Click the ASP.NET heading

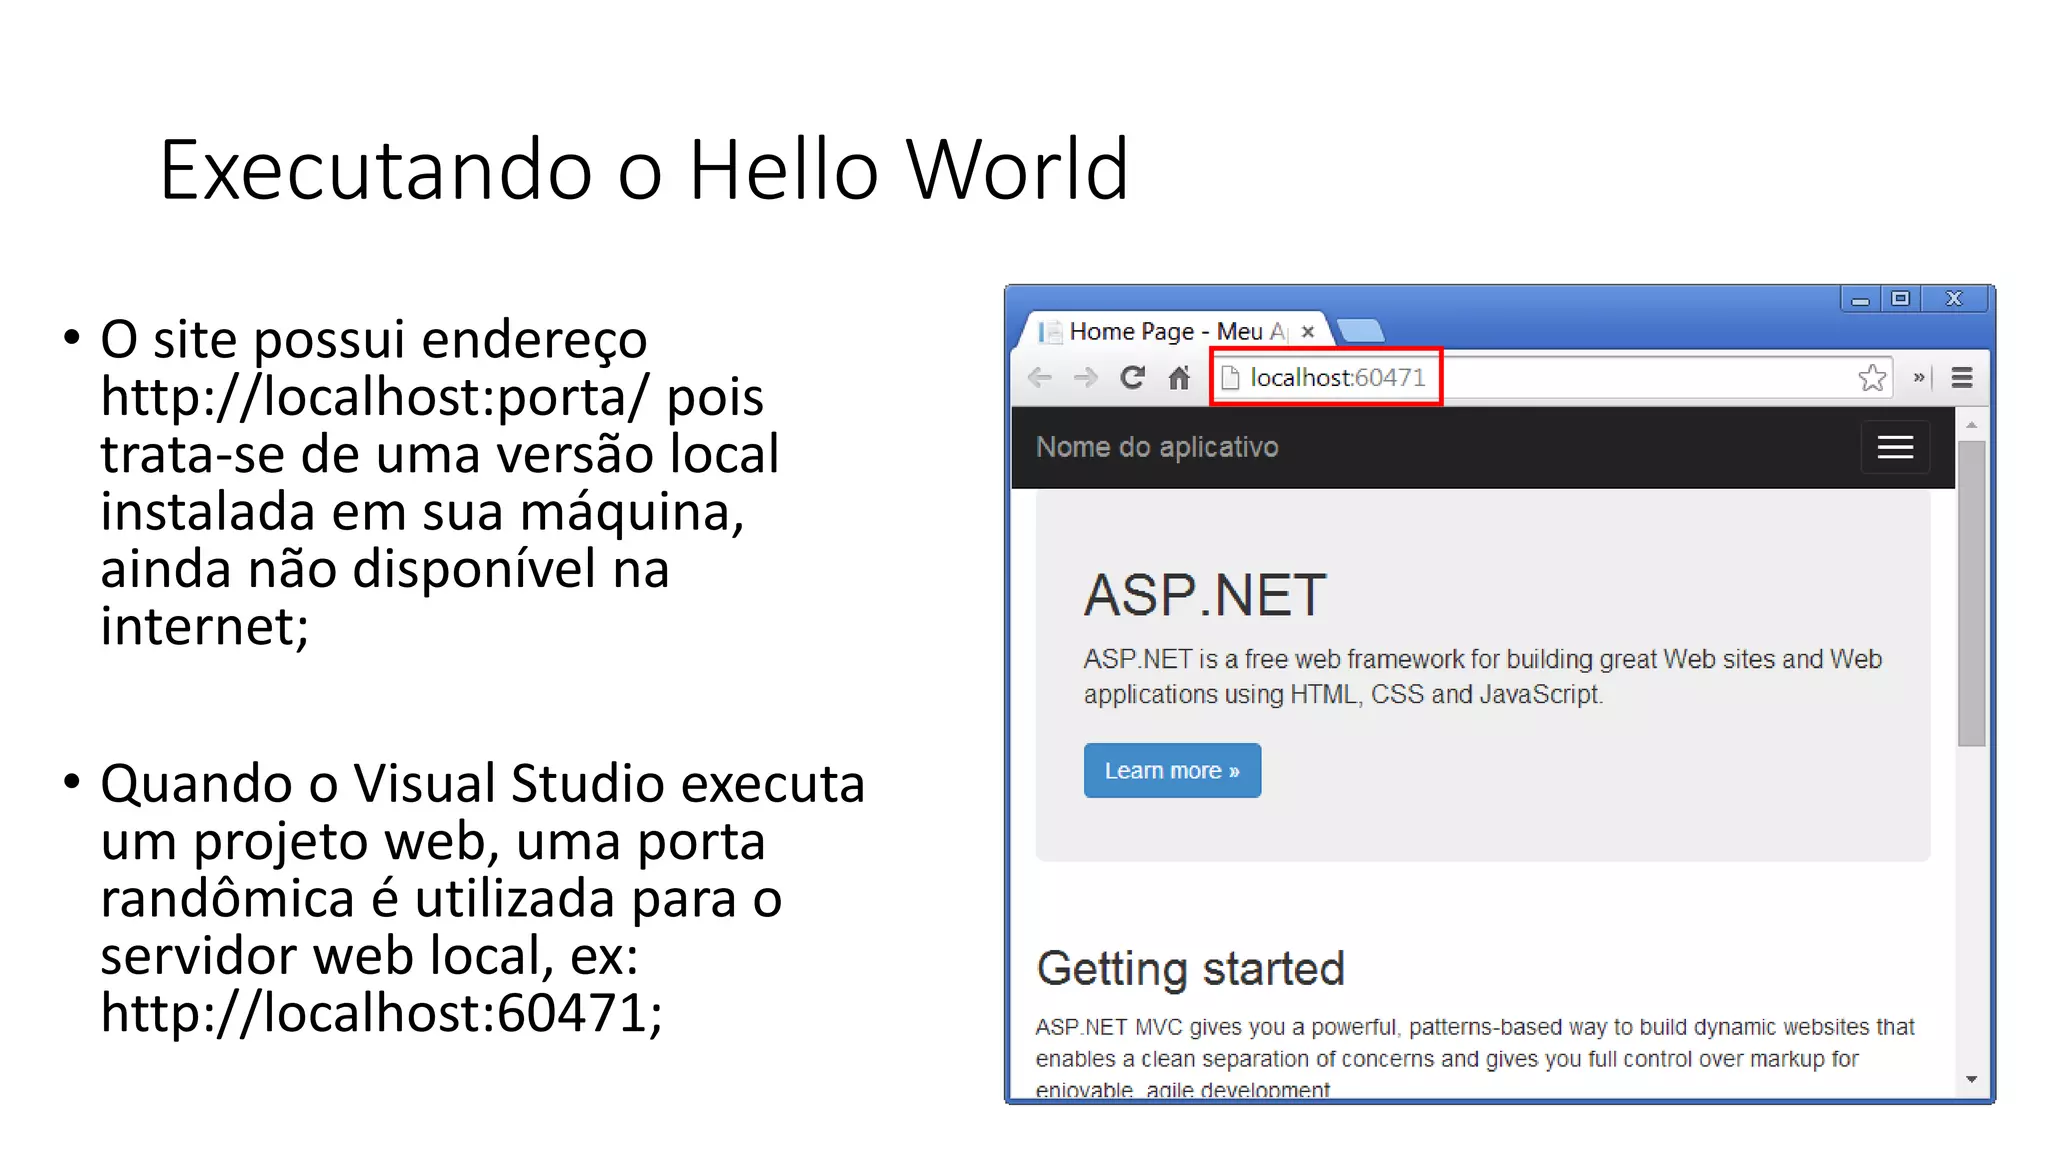1205,595
